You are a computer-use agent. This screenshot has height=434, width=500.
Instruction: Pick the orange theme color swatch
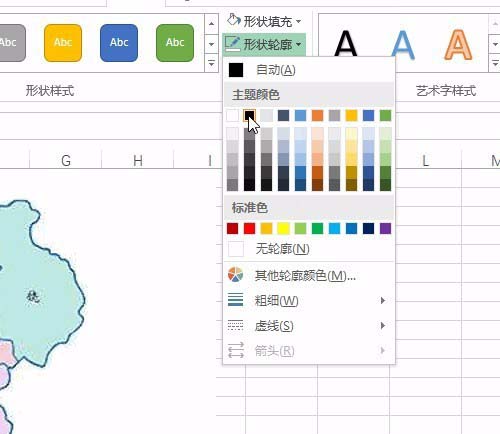click(317, 116)
